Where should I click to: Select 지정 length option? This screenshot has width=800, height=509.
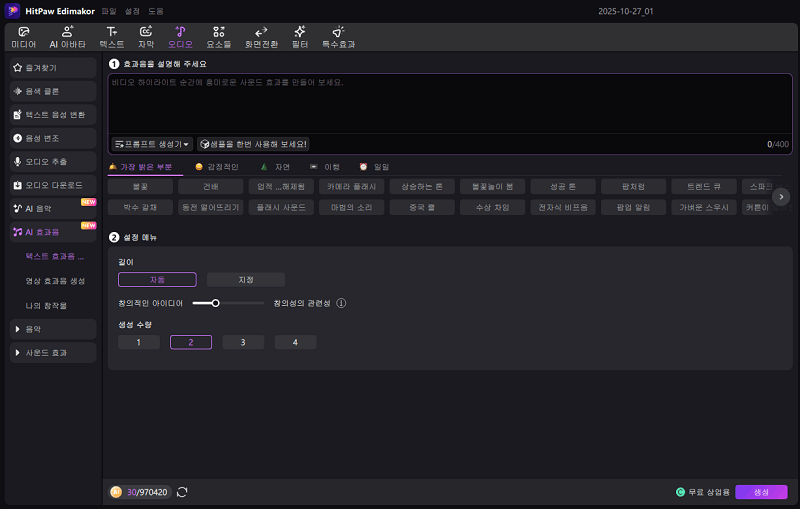tap(245, 280)
